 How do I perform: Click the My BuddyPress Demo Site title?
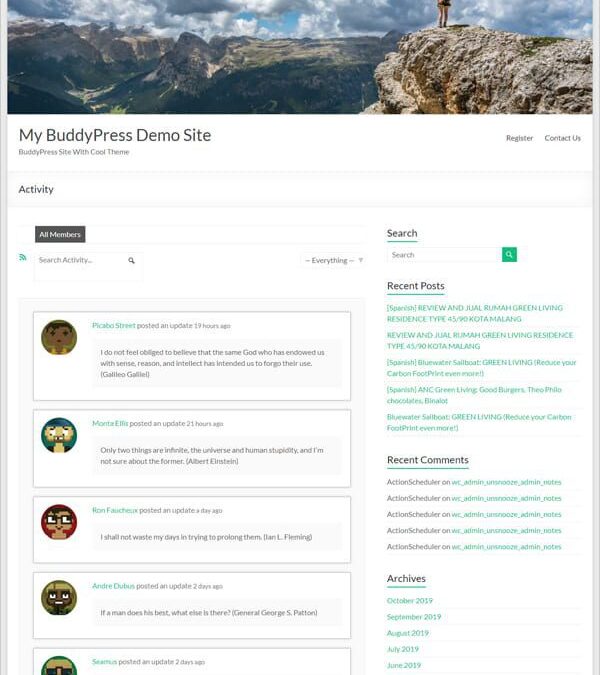coord(115,135)
